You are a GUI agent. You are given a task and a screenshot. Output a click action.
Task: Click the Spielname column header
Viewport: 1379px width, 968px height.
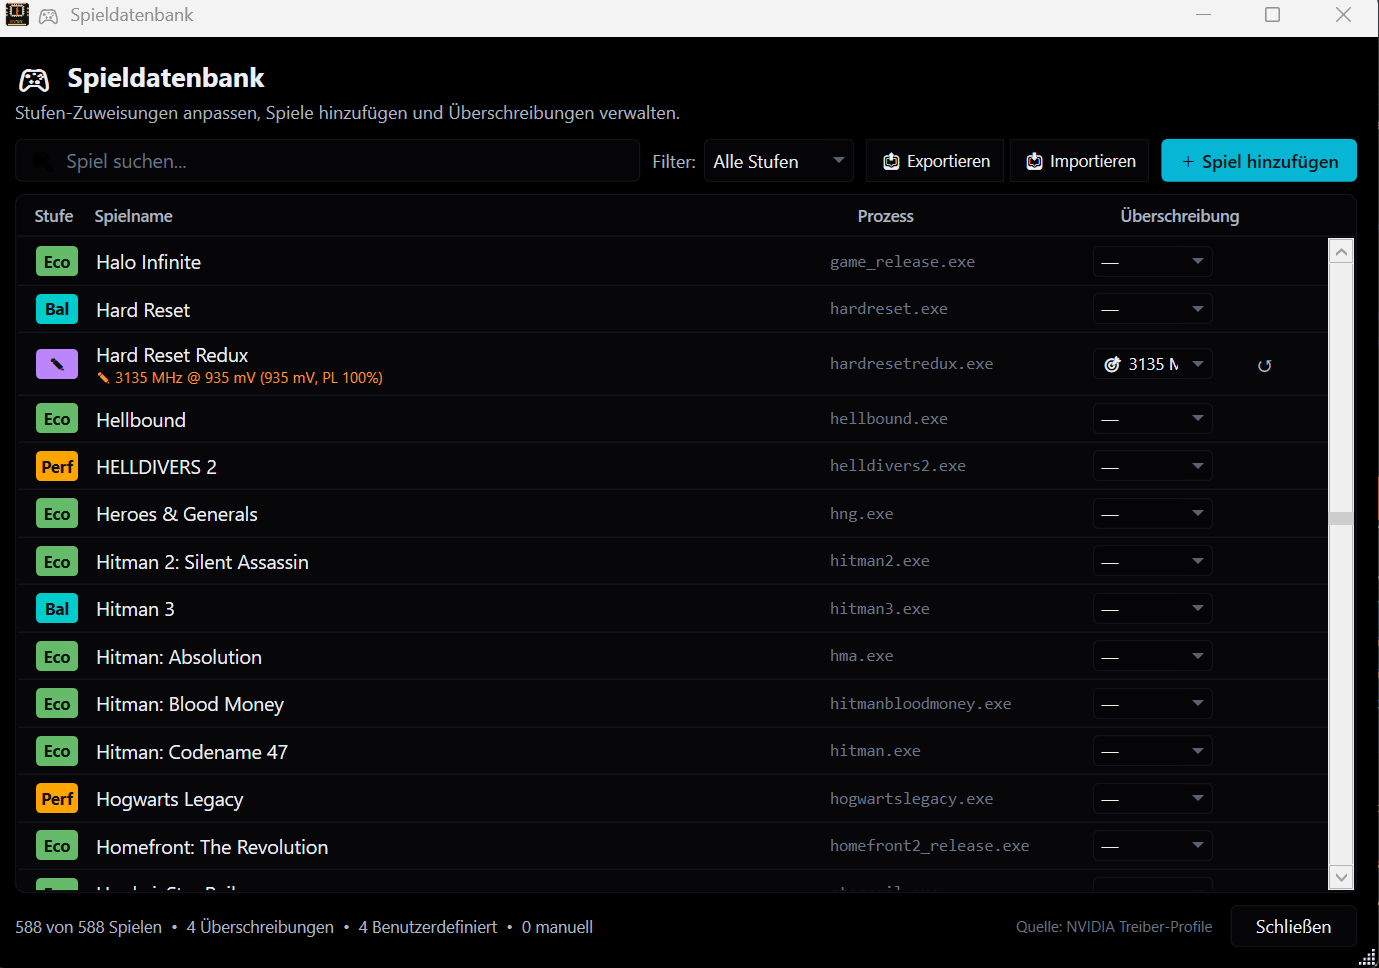pyautogui.click(x=133, y=216)
